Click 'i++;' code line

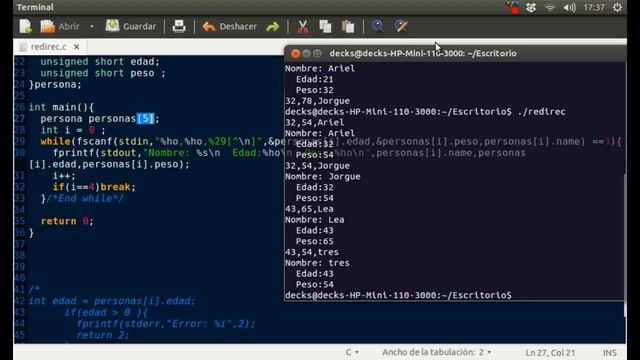64,176
